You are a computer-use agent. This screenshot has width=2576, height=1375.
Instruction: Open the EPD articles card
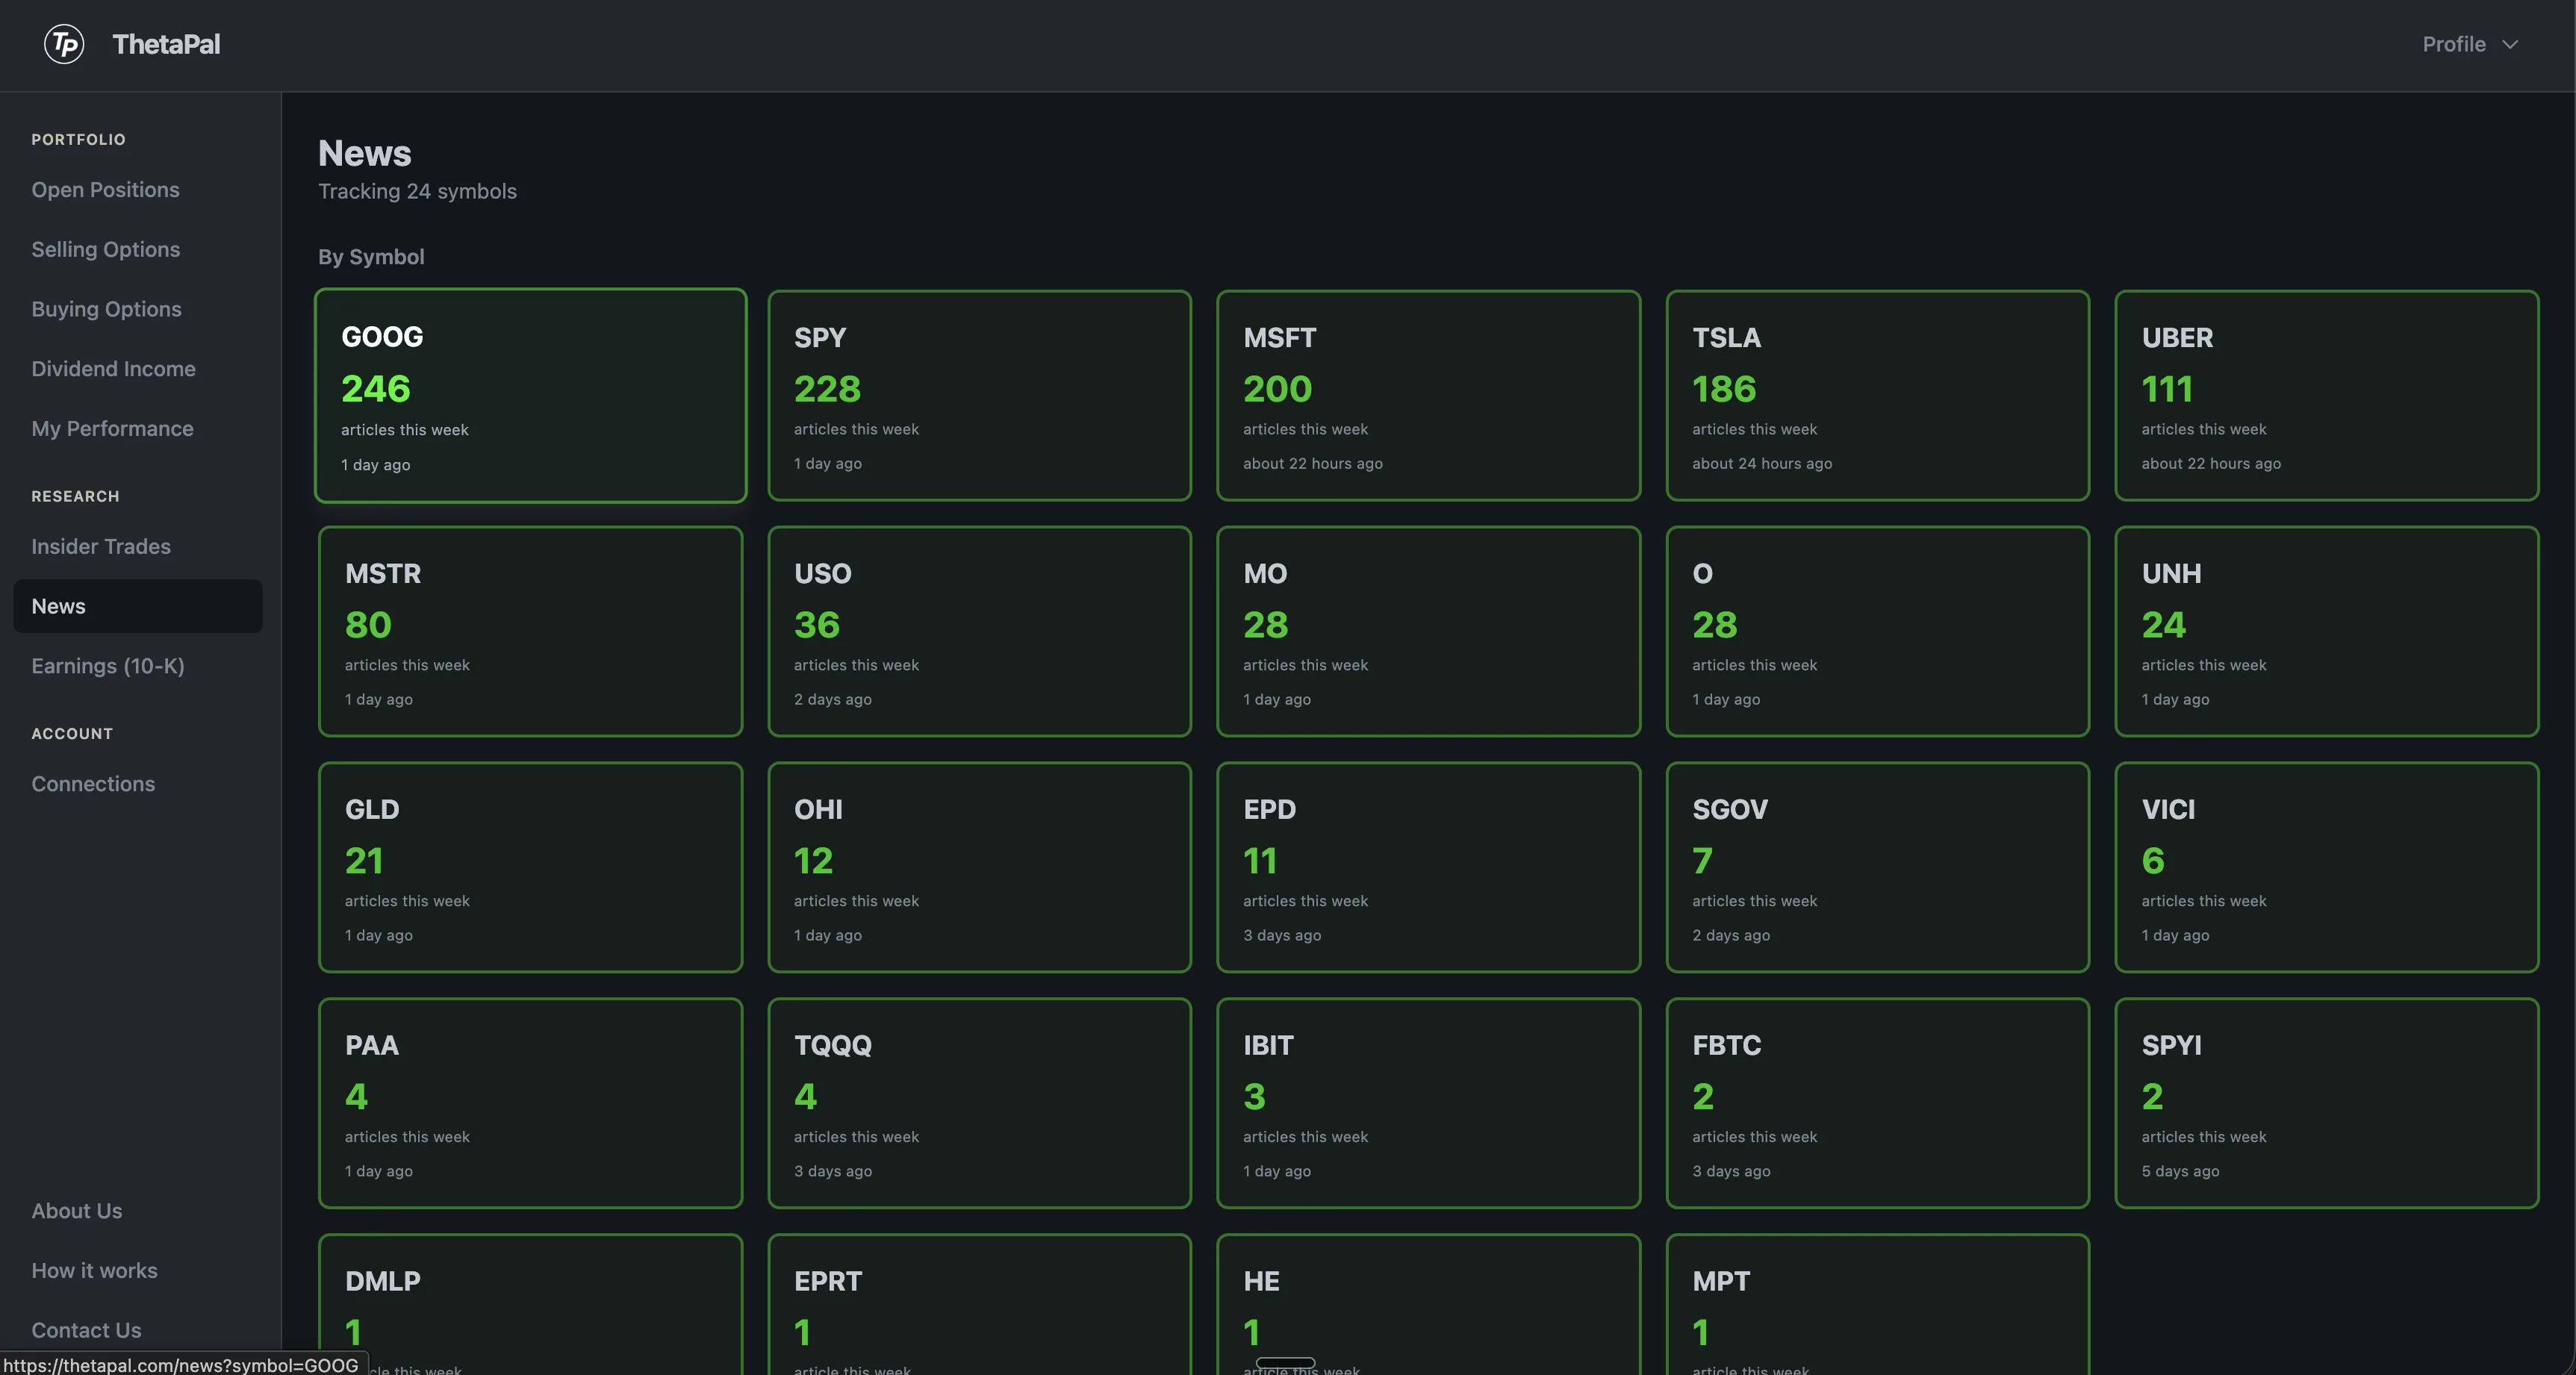pyautogui.click(x=1428, y=867)
